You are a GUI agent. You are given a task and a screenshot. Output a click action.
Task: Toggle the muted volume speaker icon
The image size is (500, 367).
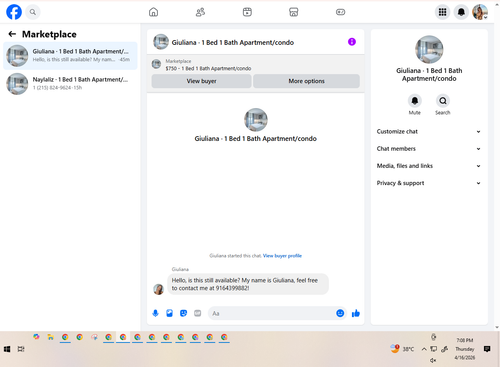click(433, 360)
